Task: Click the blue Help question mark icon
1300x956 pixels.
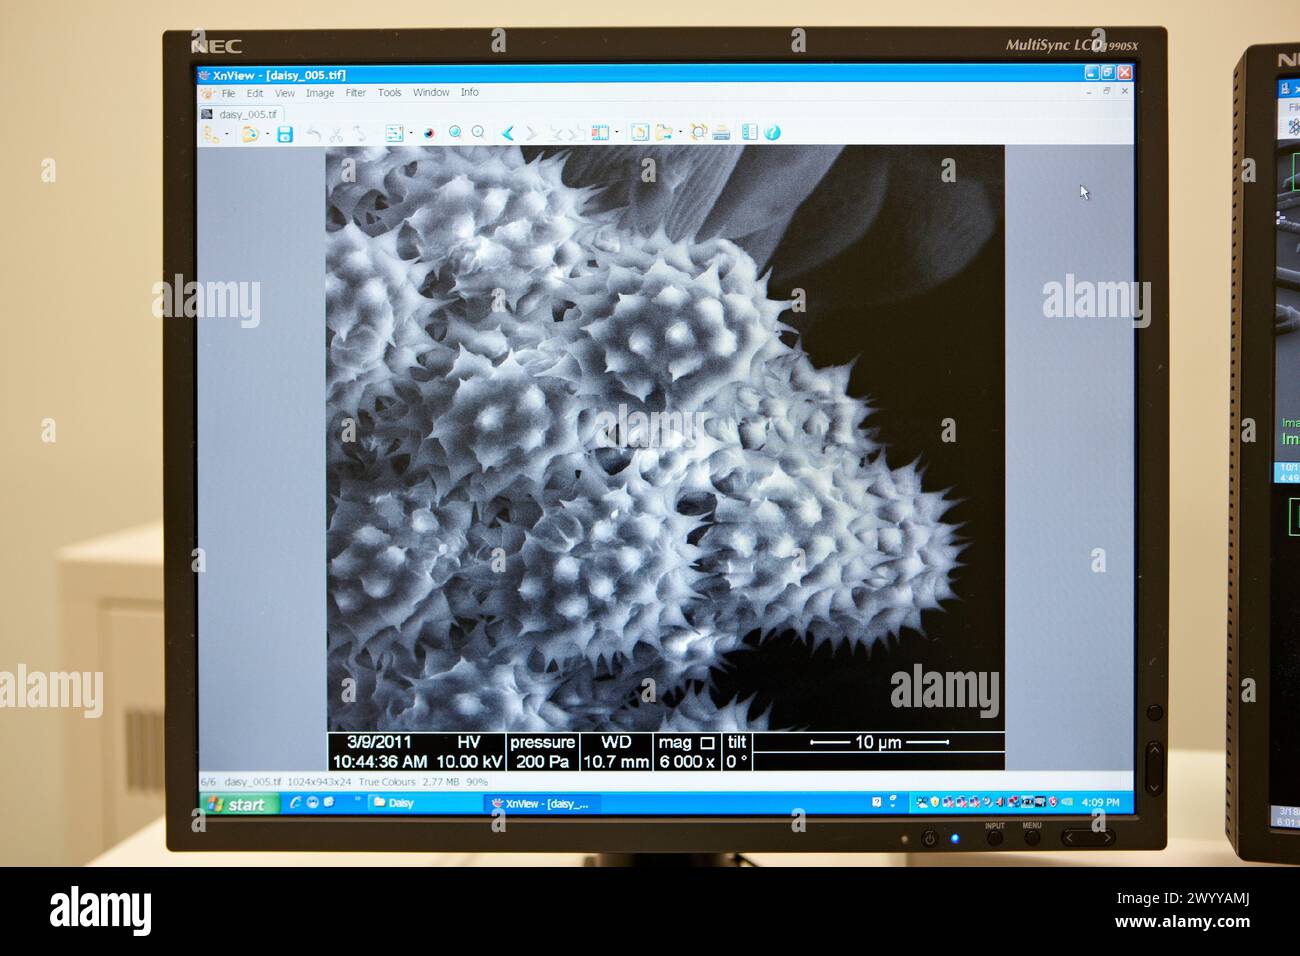Action: (x=772, y=132)
